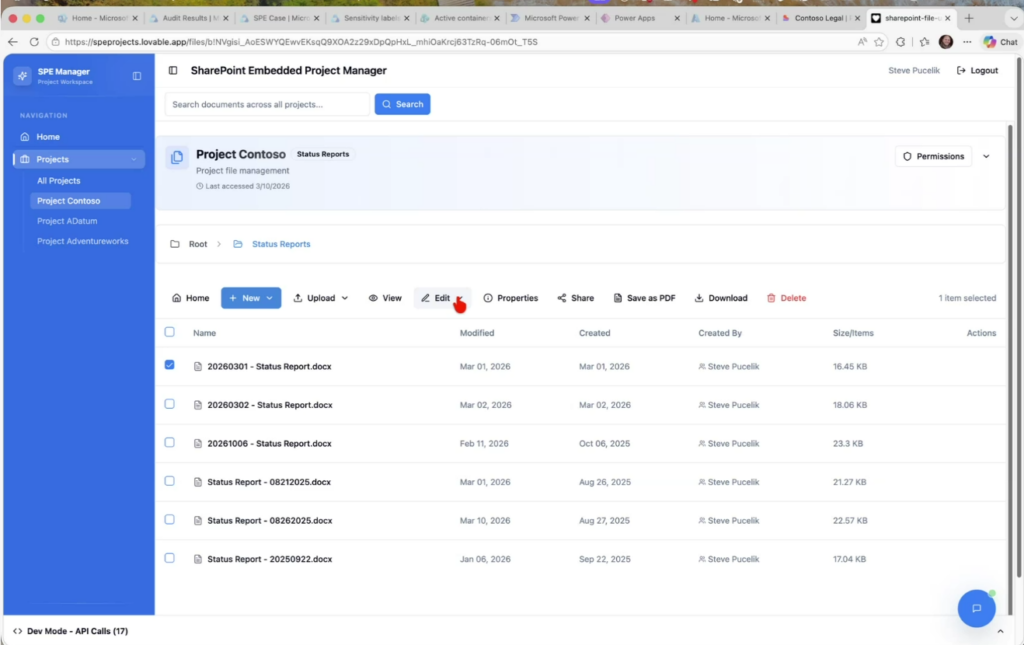
Task: Check the 20260302 - Status Report.docx checkbox
Action: (169, 404)
